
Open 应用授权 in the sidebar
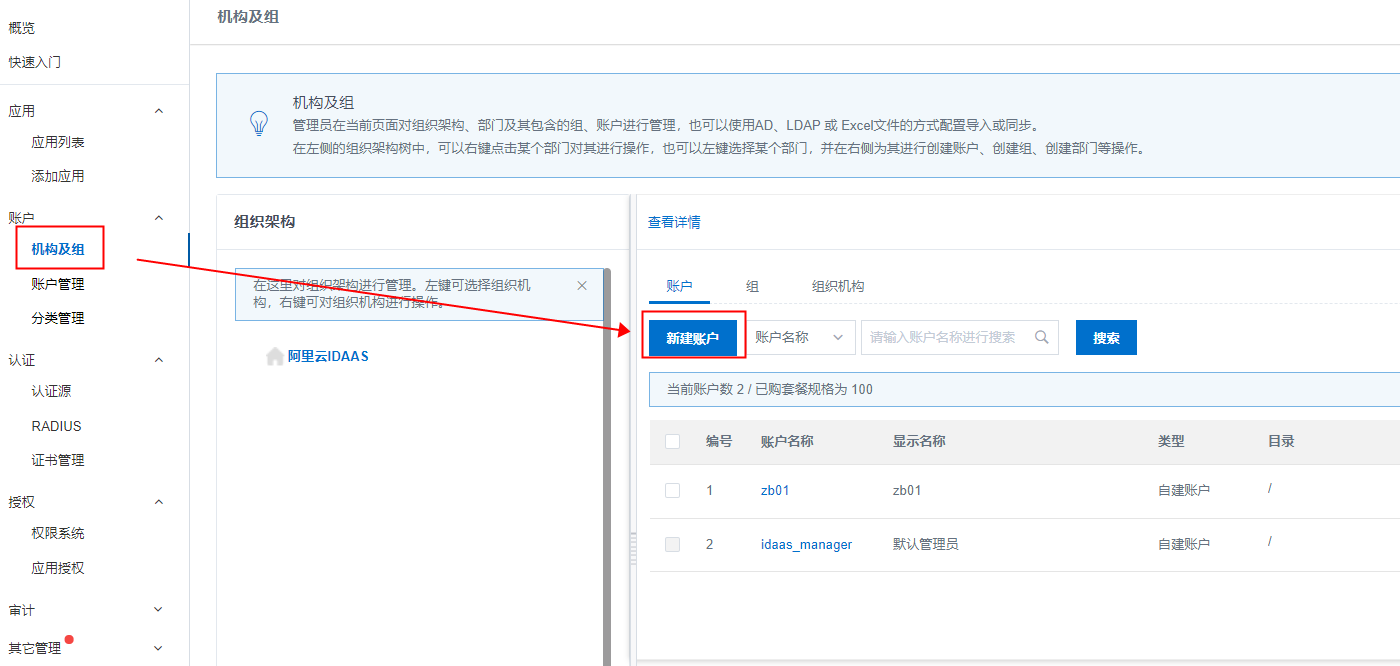[58, 568]
